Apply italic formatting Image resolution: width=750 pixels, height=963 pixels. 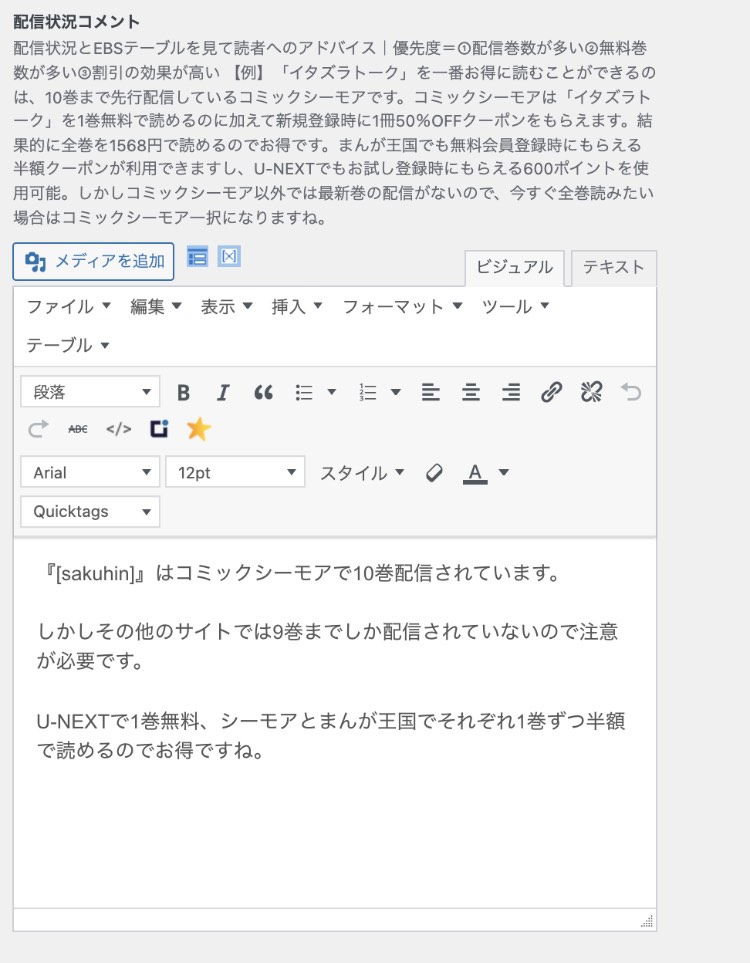(223, 393)
